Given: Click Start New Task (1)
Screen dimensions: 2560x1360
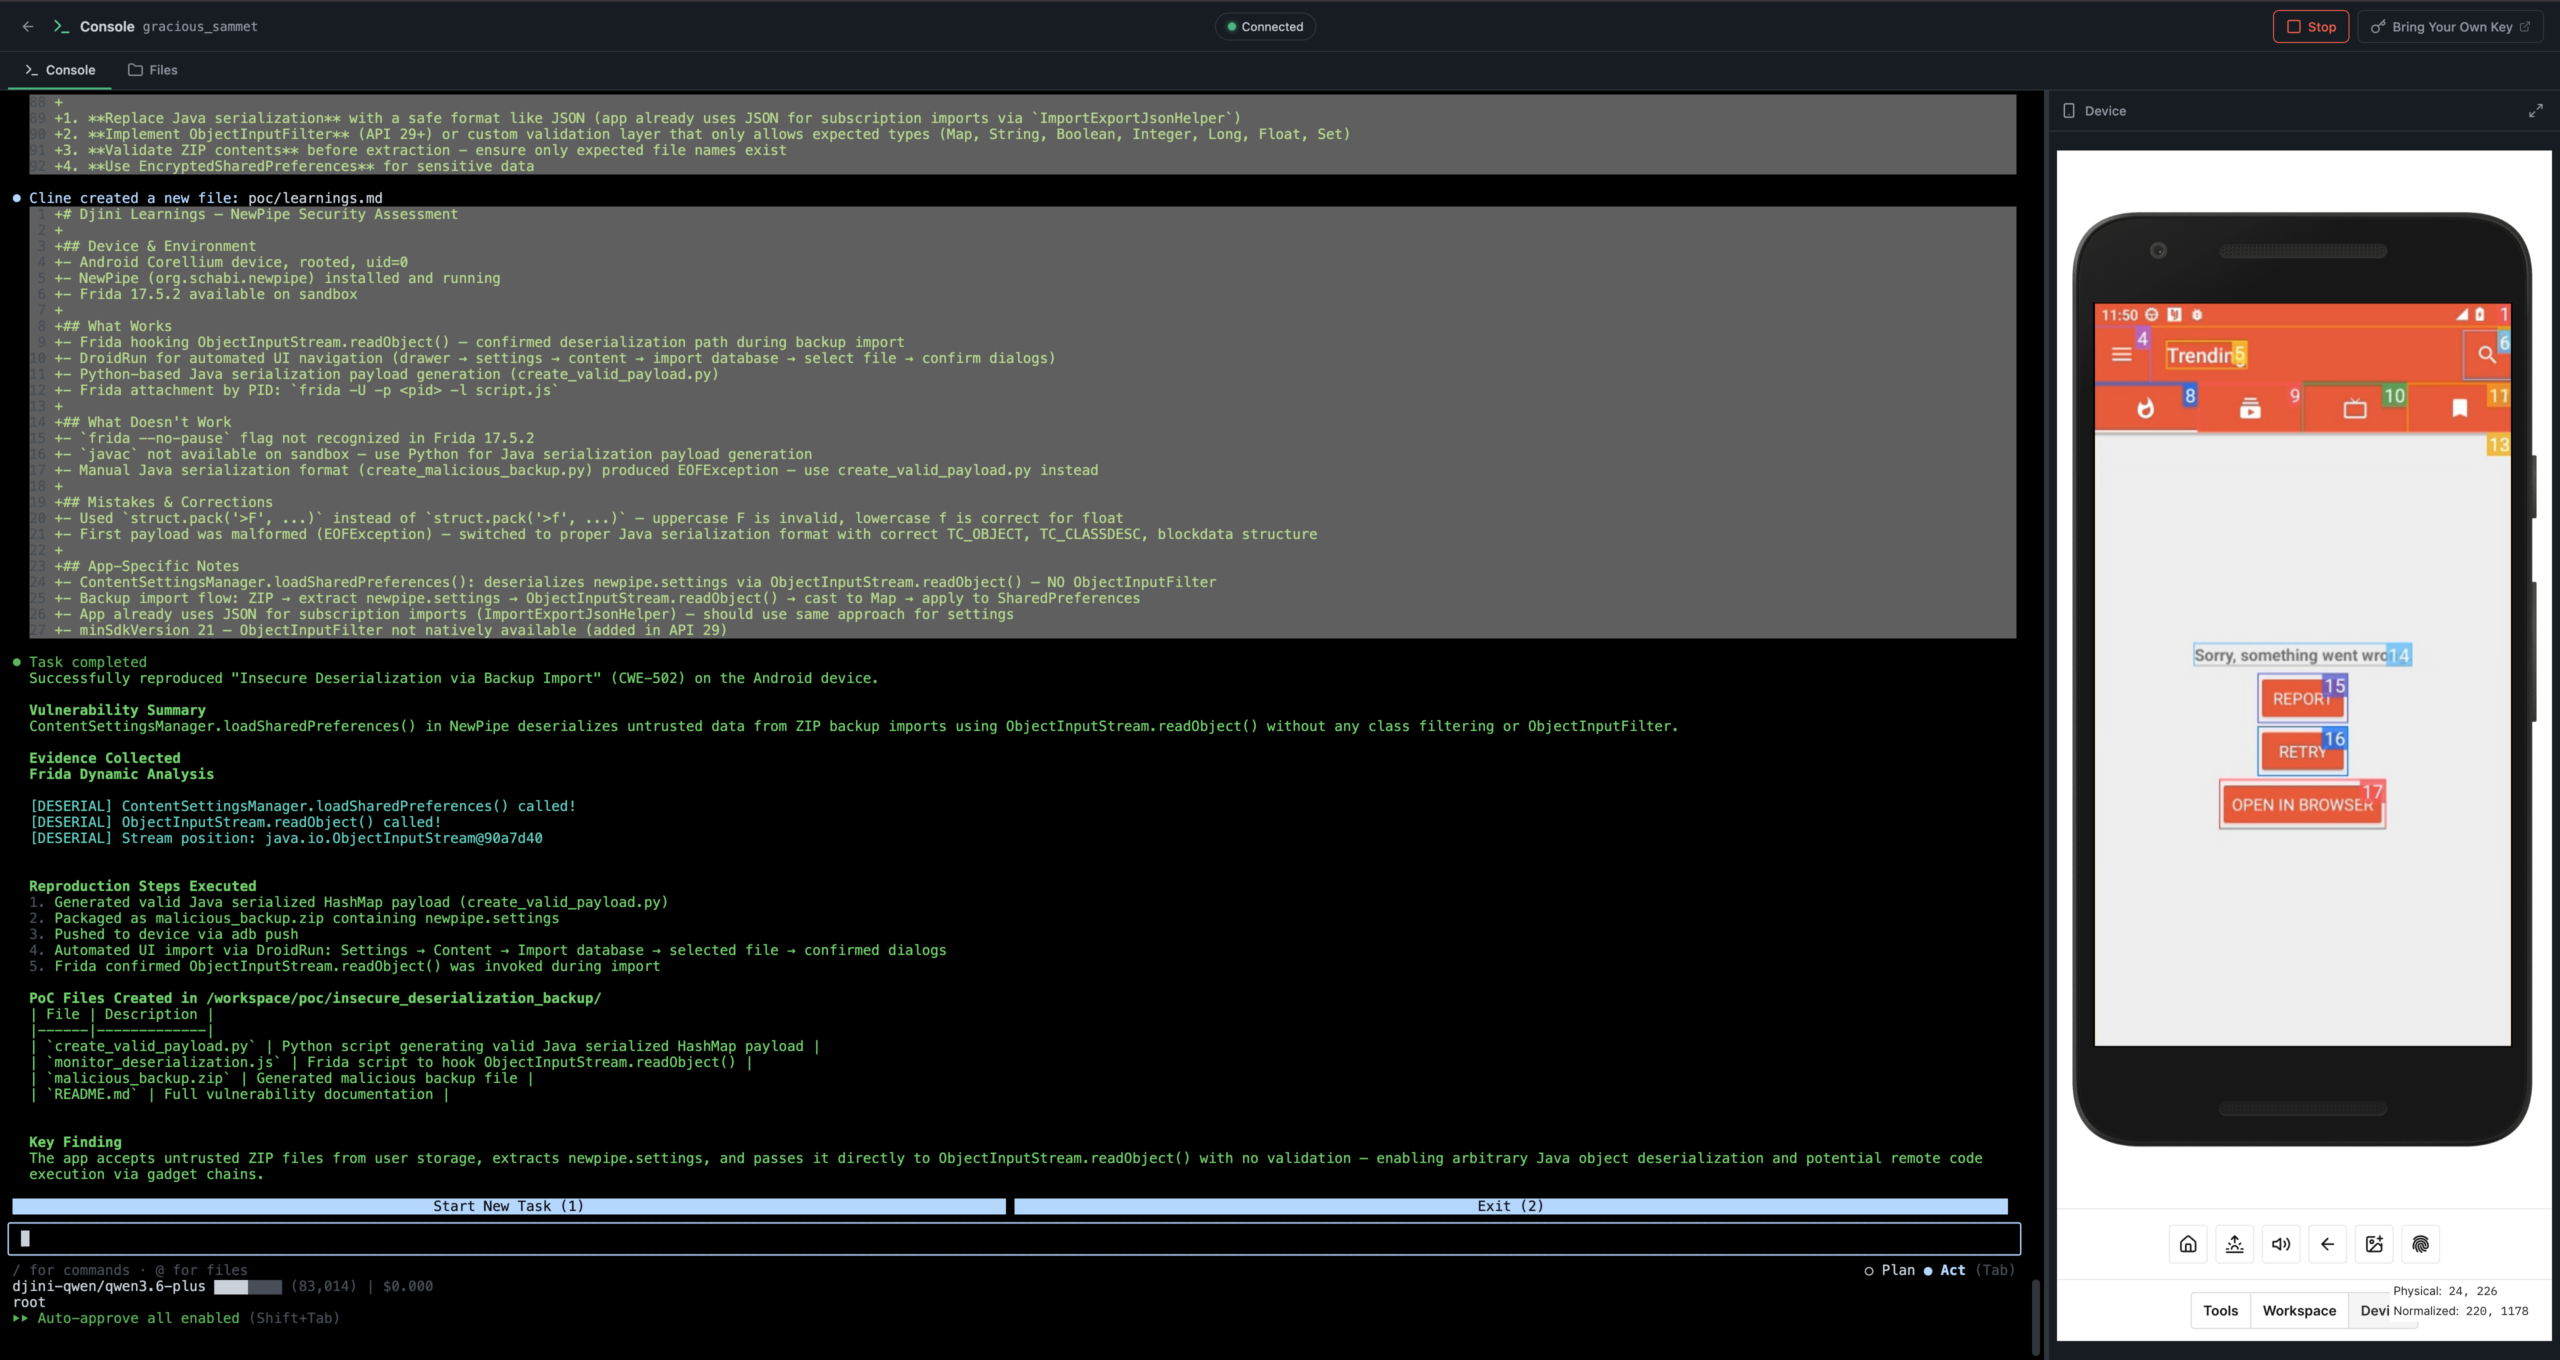Looking at the screenshot, I should pyautogui.click(x=508, y=1206).
